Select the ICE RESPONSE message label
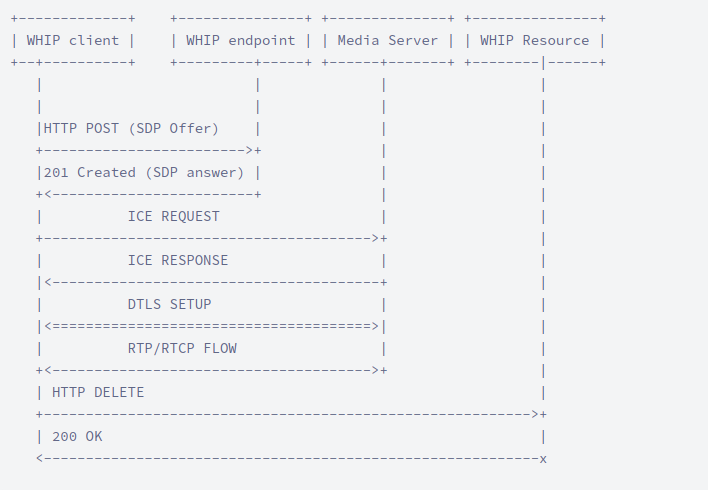 click(x=177, y=260)
